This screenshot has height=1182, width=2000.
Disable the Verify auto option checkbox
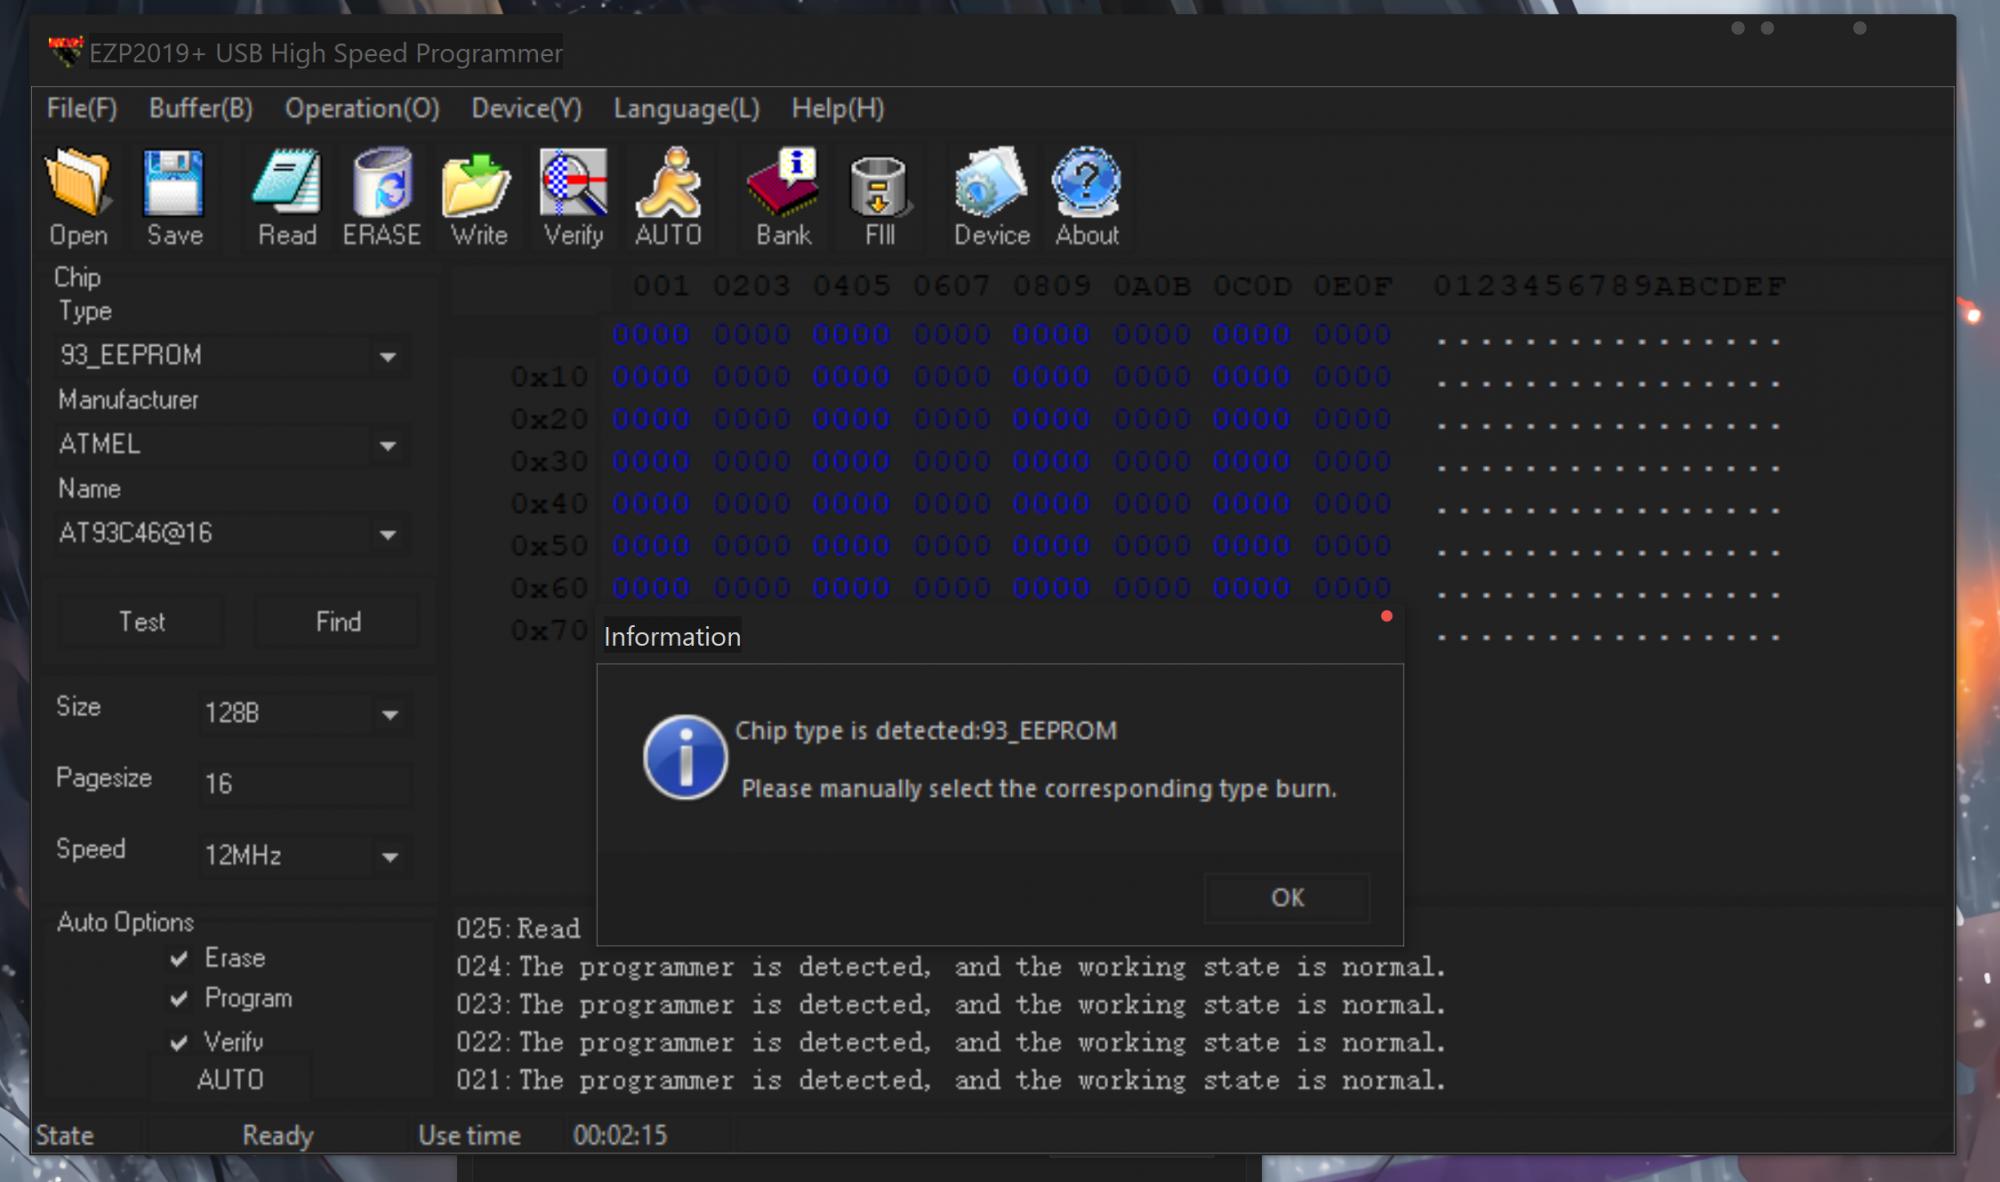pyautogui.click(x=179, y=1043)
